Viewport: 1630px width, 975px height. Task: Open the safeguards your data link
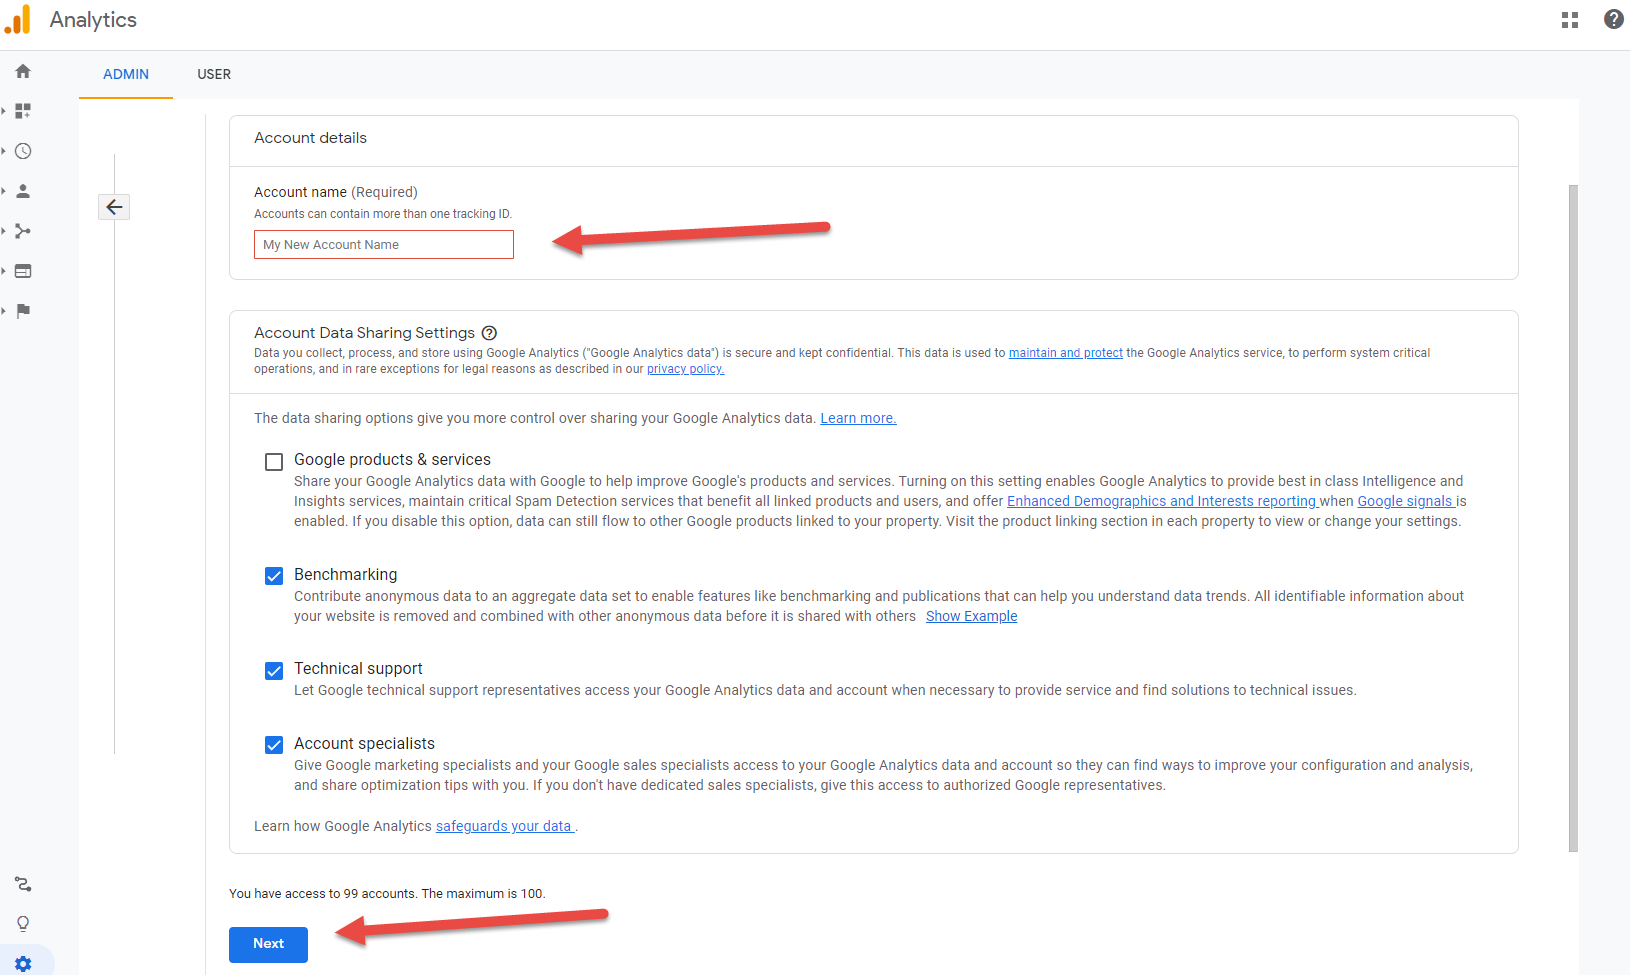[x=503, y=826]
